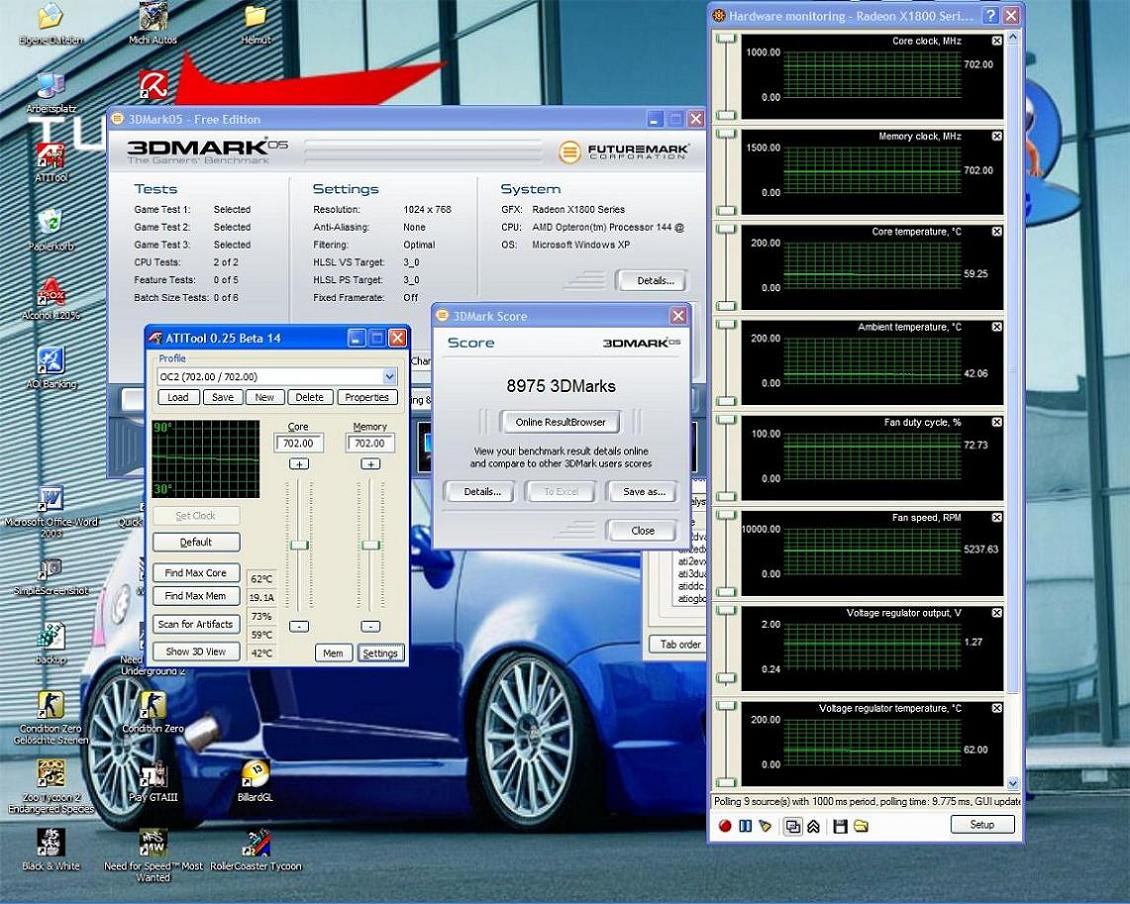The width and height of the screenshot is (1130, 904).
Task: Select Alcohol 120% desktop icon
Action: coord(50,299)
